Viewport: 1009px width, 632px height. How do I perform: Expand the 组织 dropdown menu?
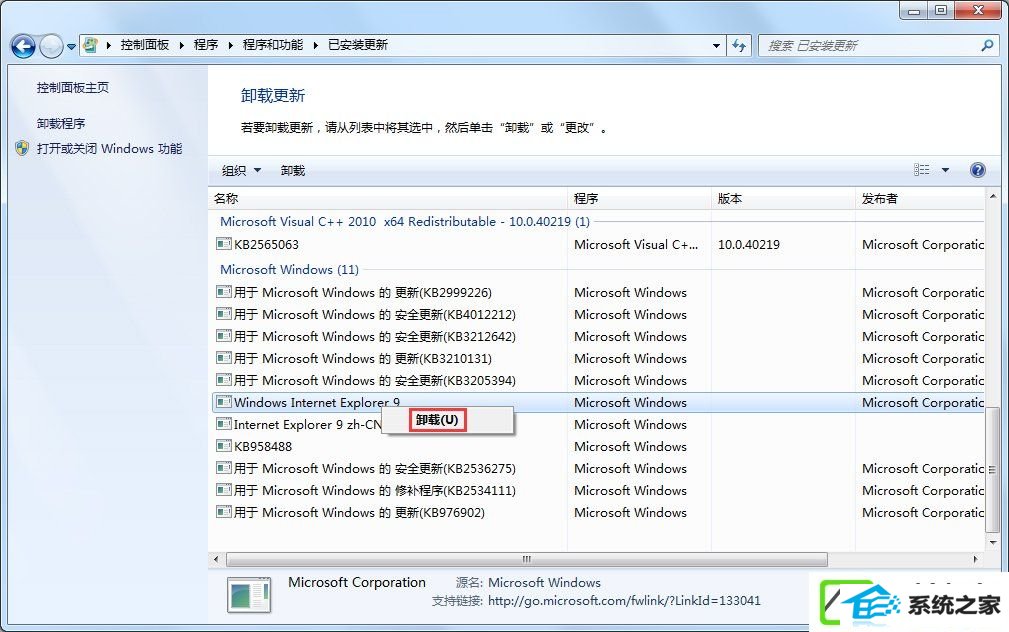[241, 171]
